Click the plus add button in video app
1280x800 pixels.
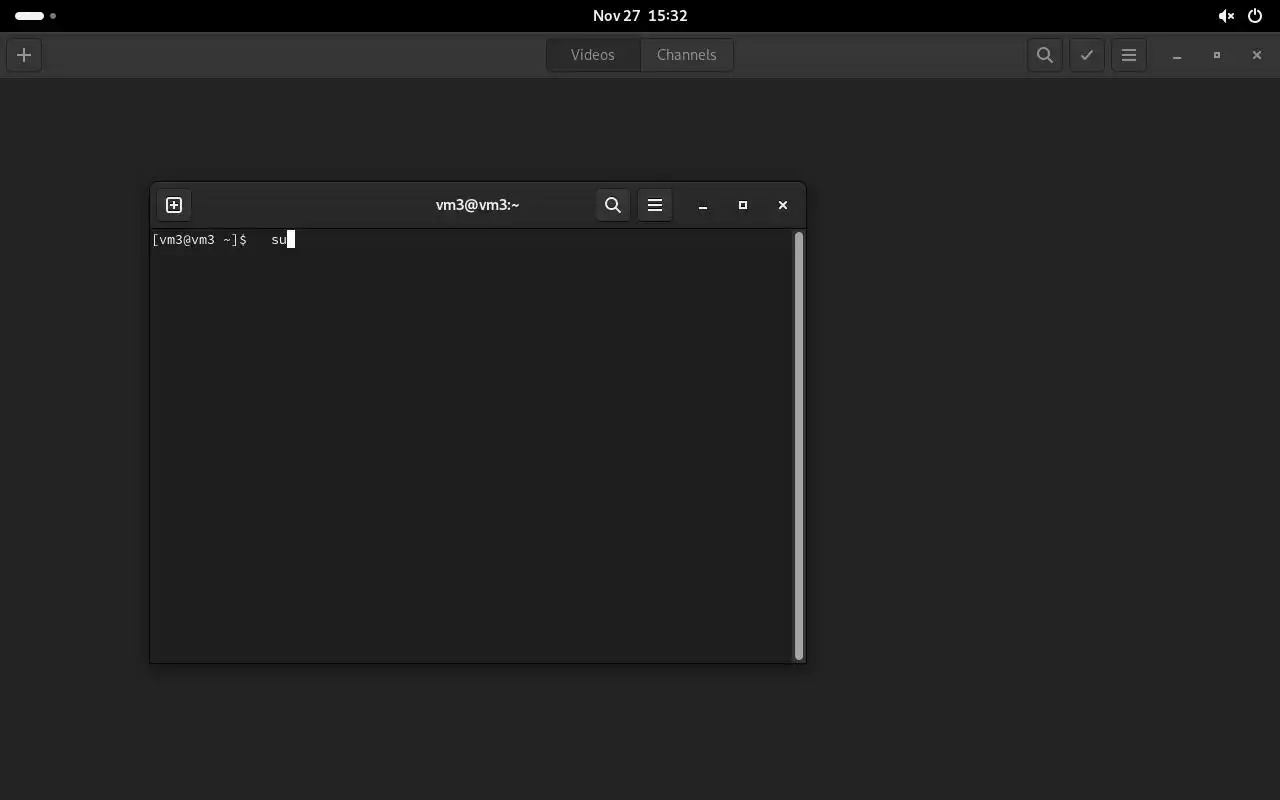(x=24, y=55)
